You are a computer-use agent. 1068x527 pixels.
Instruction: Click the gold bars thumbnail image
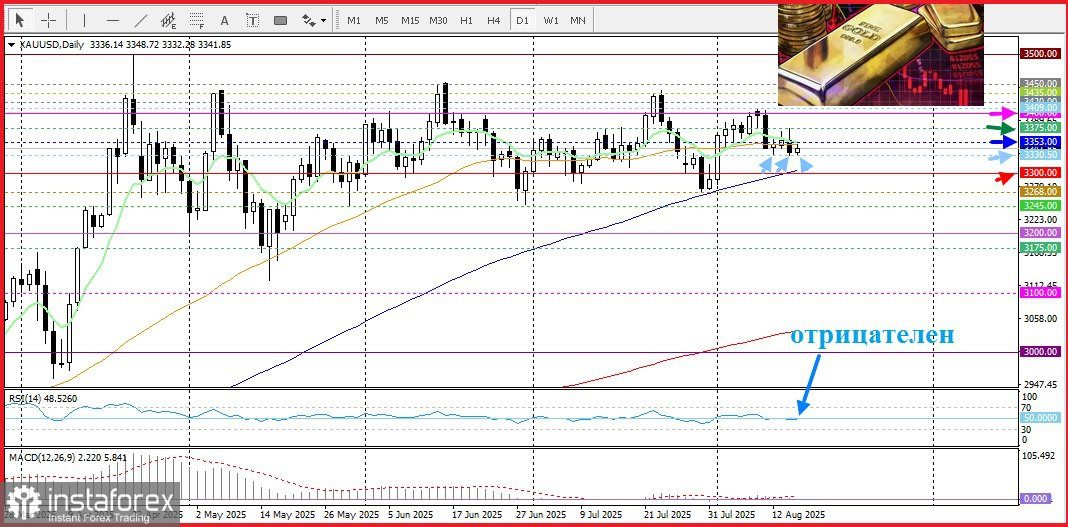880,55
